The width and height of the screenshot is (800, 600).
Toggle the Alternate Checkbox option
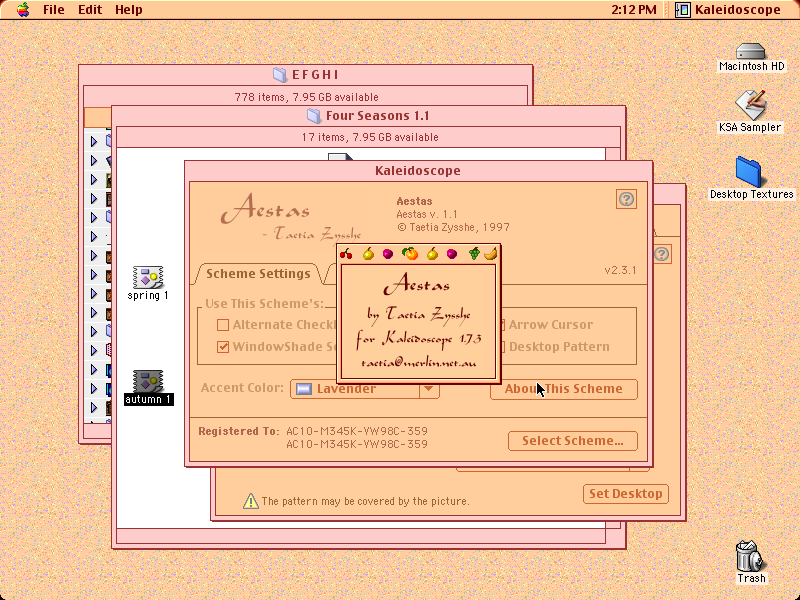coord(223,325)
